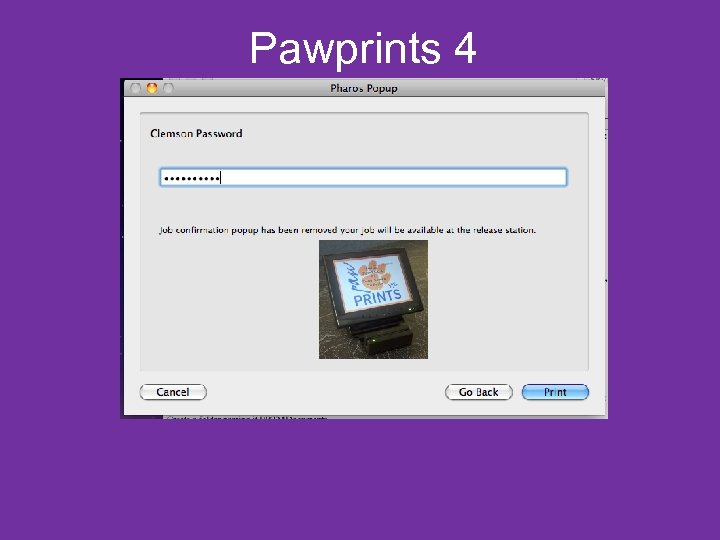Viewport: 720px width, 540px height.
Task: Minimize the popup using the orange button
Action: tap(152, 88)
